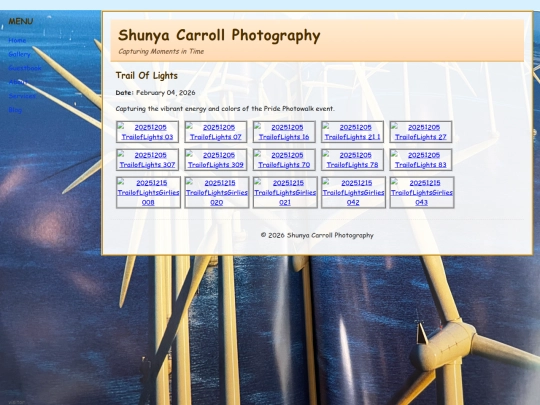
Task: Select About in the menu
Action: (18, 82)
